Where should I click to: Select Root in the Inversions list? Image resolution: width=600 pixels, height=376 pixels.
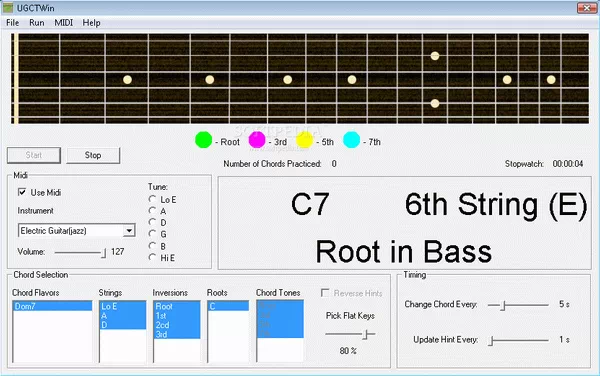click(x=177, y=306)
